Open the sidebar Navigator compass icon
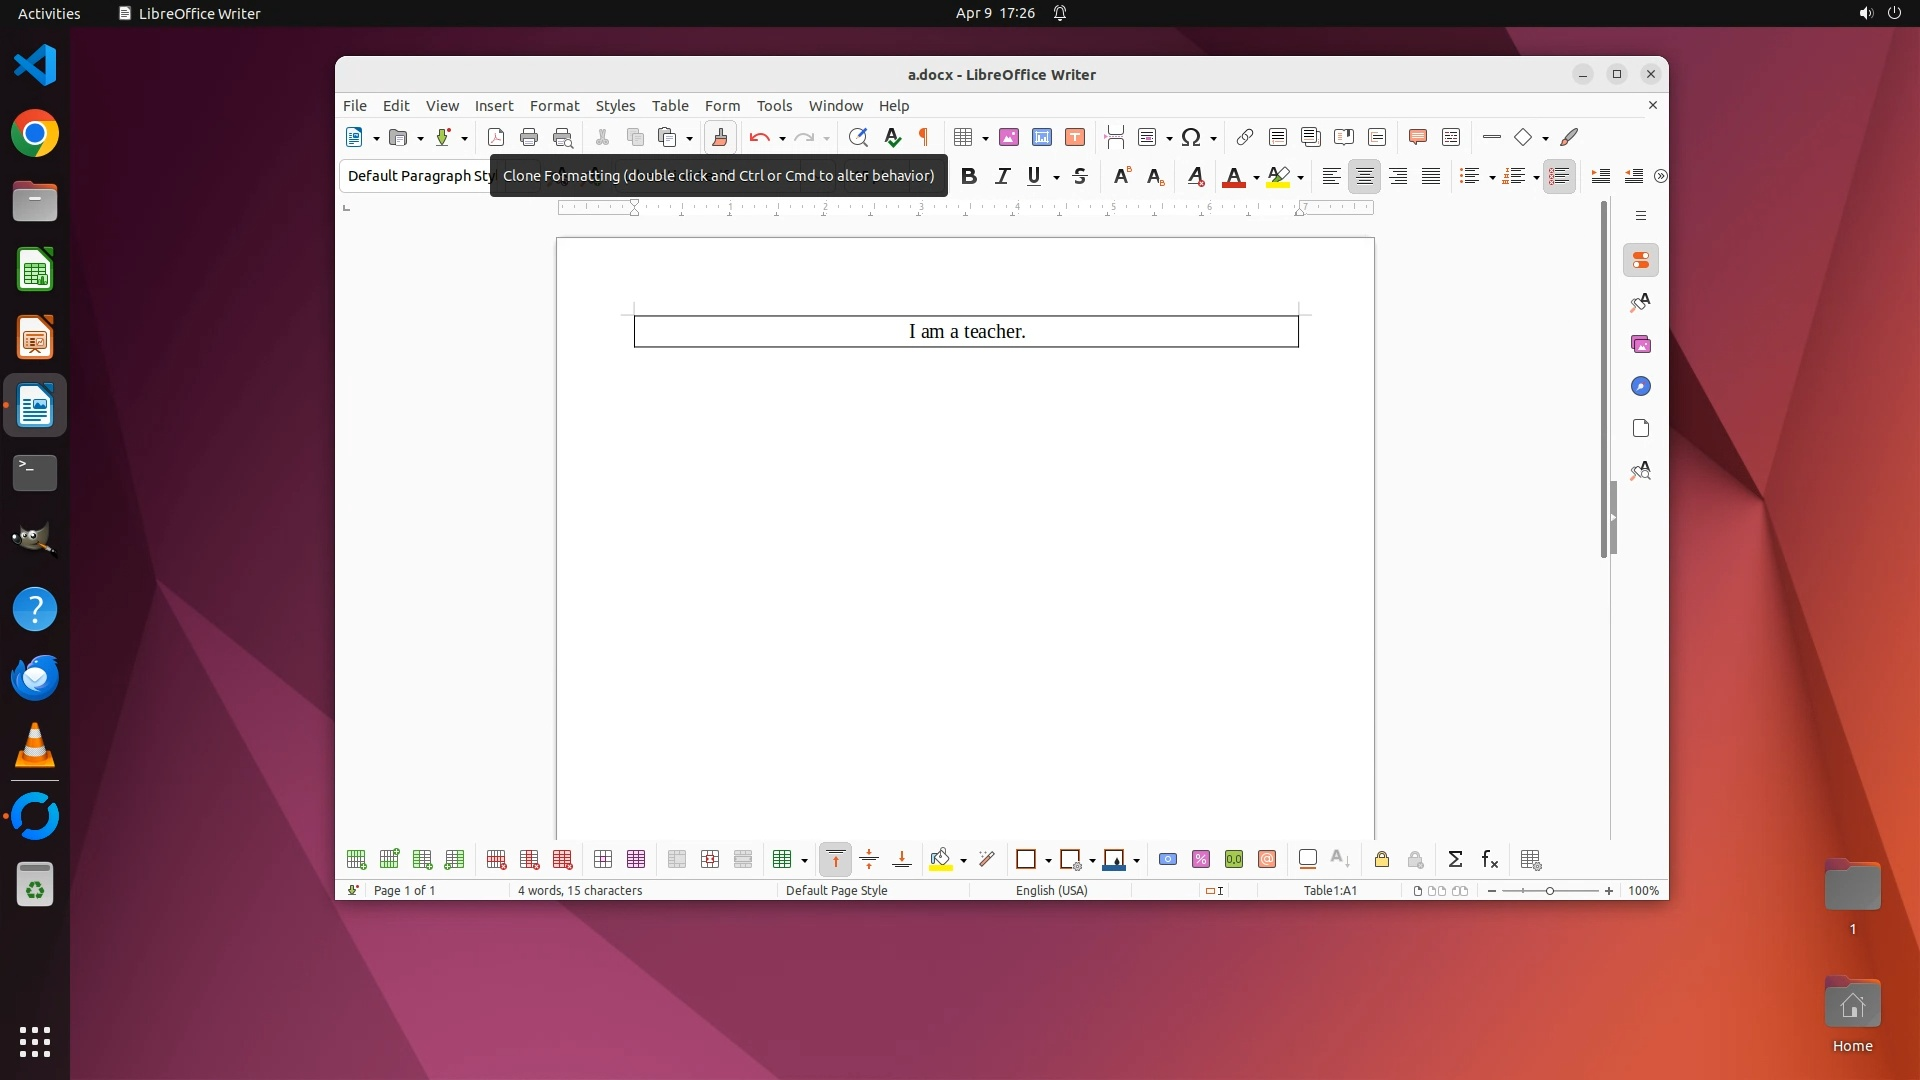This screenshot has width=1920, height=1080. click(x=1640, y=386)
